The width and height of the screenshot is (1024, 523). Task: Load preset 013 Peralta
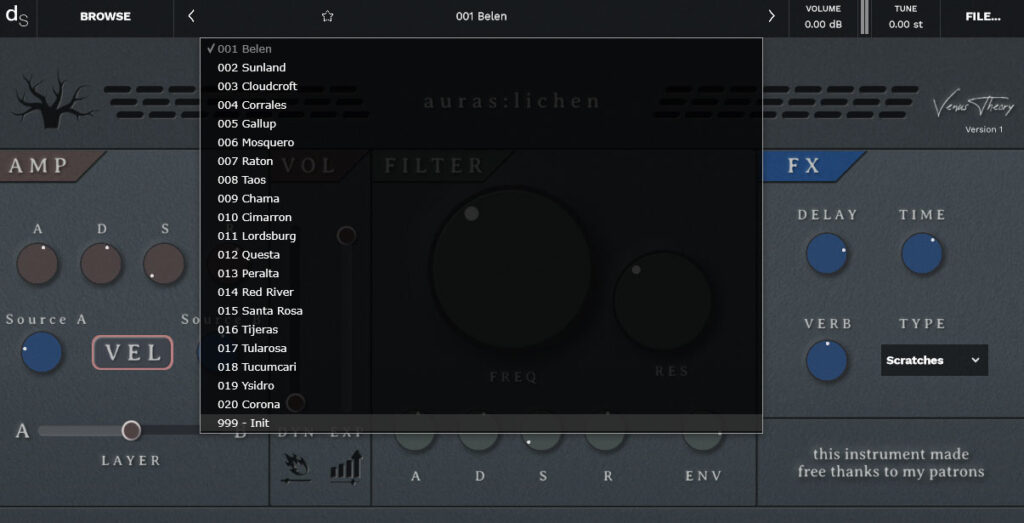(x=481, y=273)
